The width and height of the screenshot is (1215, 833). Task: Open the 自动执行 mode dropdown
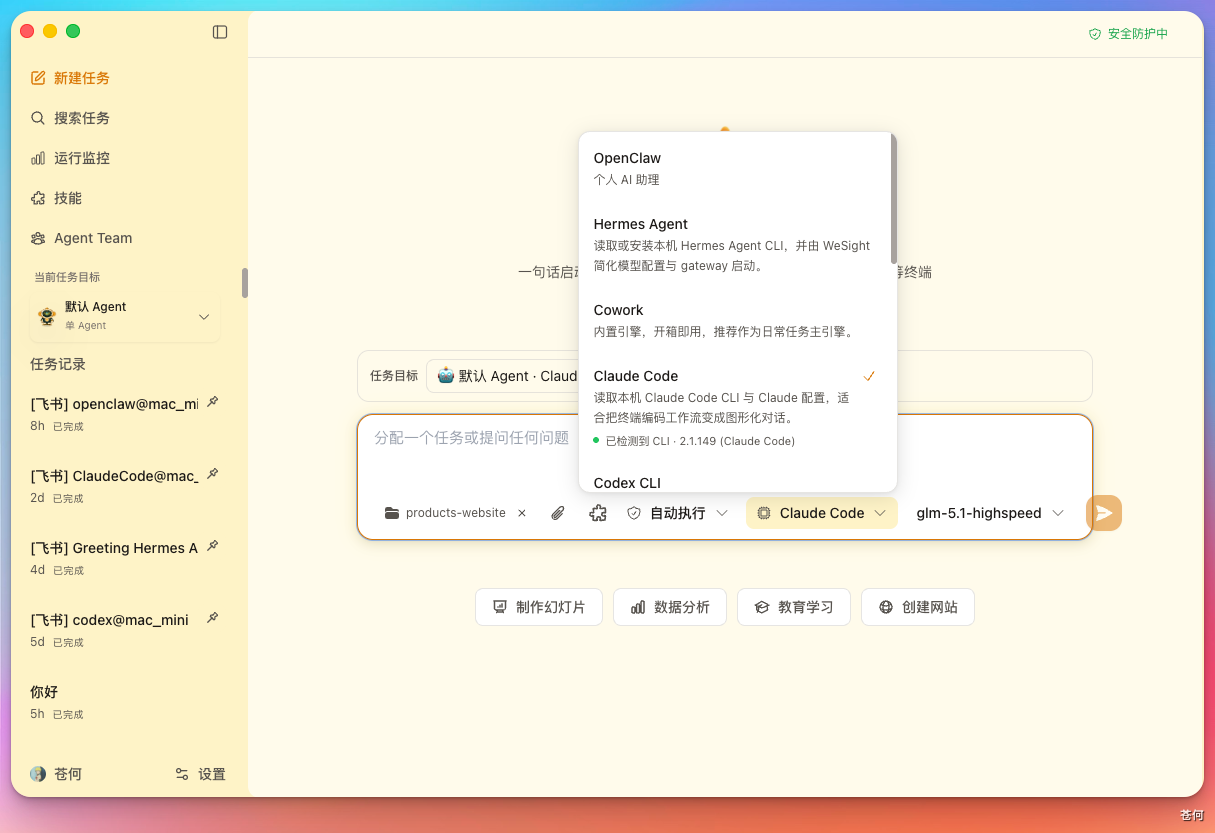(677, 513)
